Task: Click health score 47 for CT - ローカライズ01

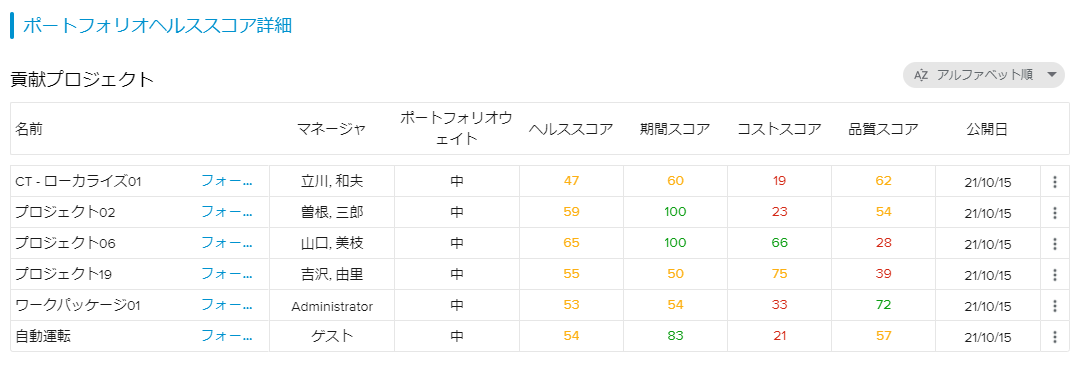Action: pyautogui.click(x=571, y=181)
